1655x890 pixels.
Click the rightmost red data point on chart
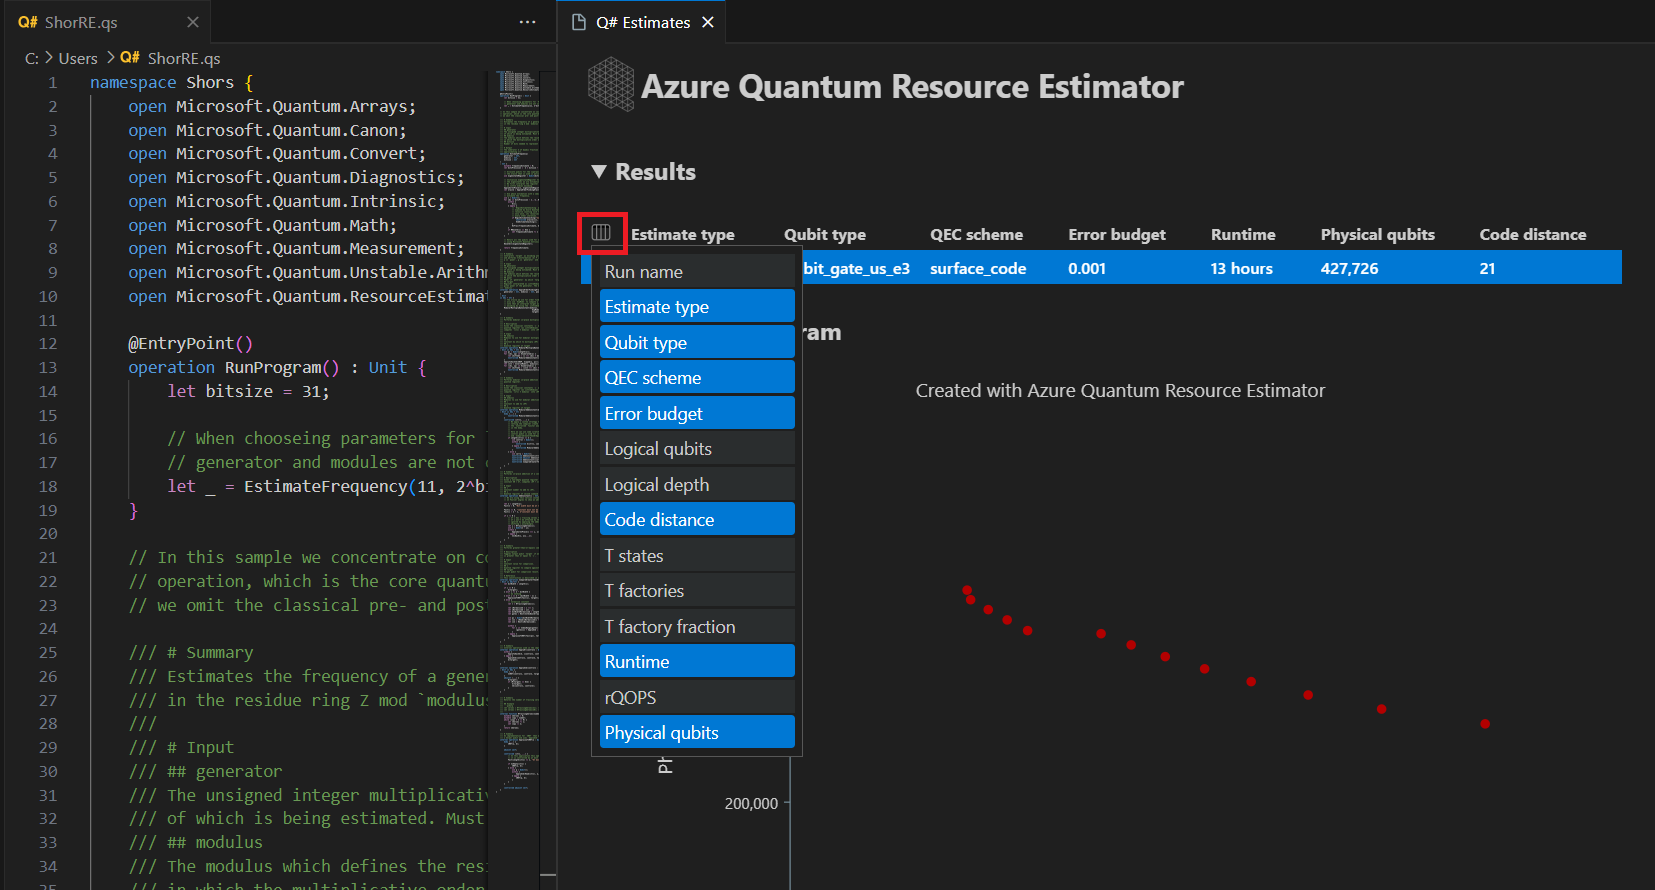(1485, 724)
